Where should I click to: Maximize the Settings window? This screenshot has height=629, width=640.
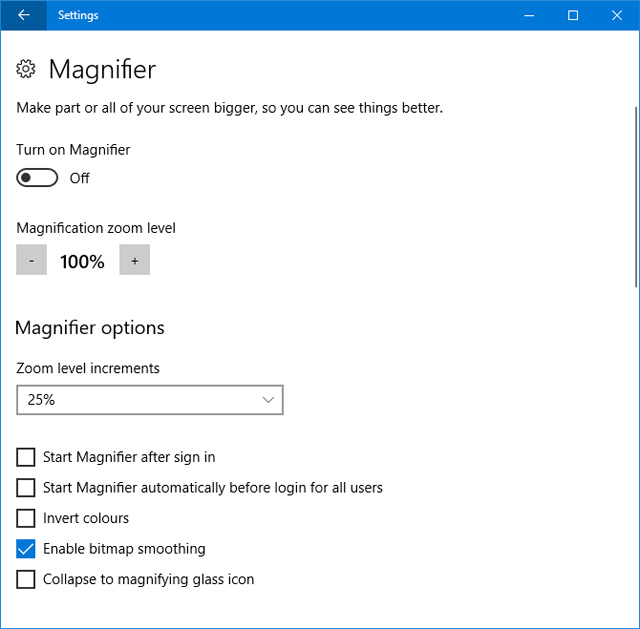pyautogui.click(x=573, y=15)
